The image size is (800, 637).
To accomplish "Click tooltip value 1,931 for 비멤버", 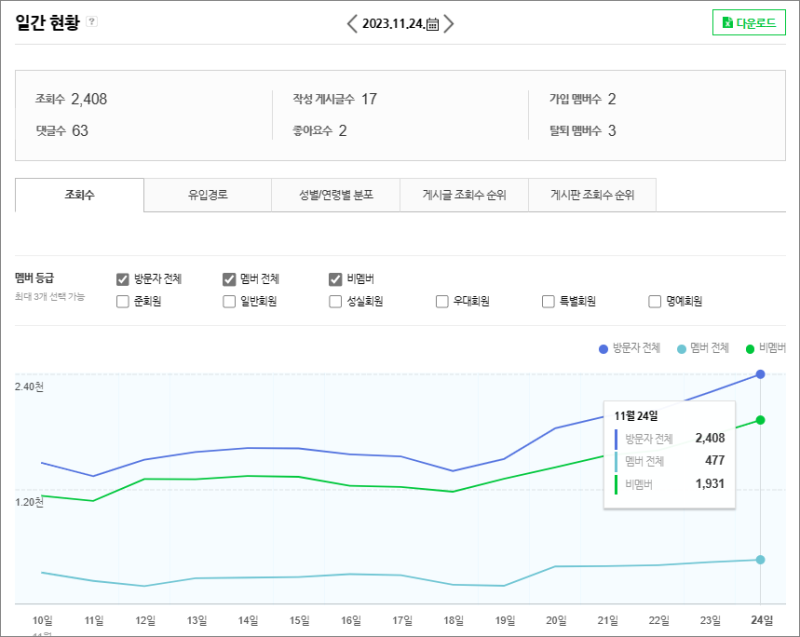I will pos(710,483).
